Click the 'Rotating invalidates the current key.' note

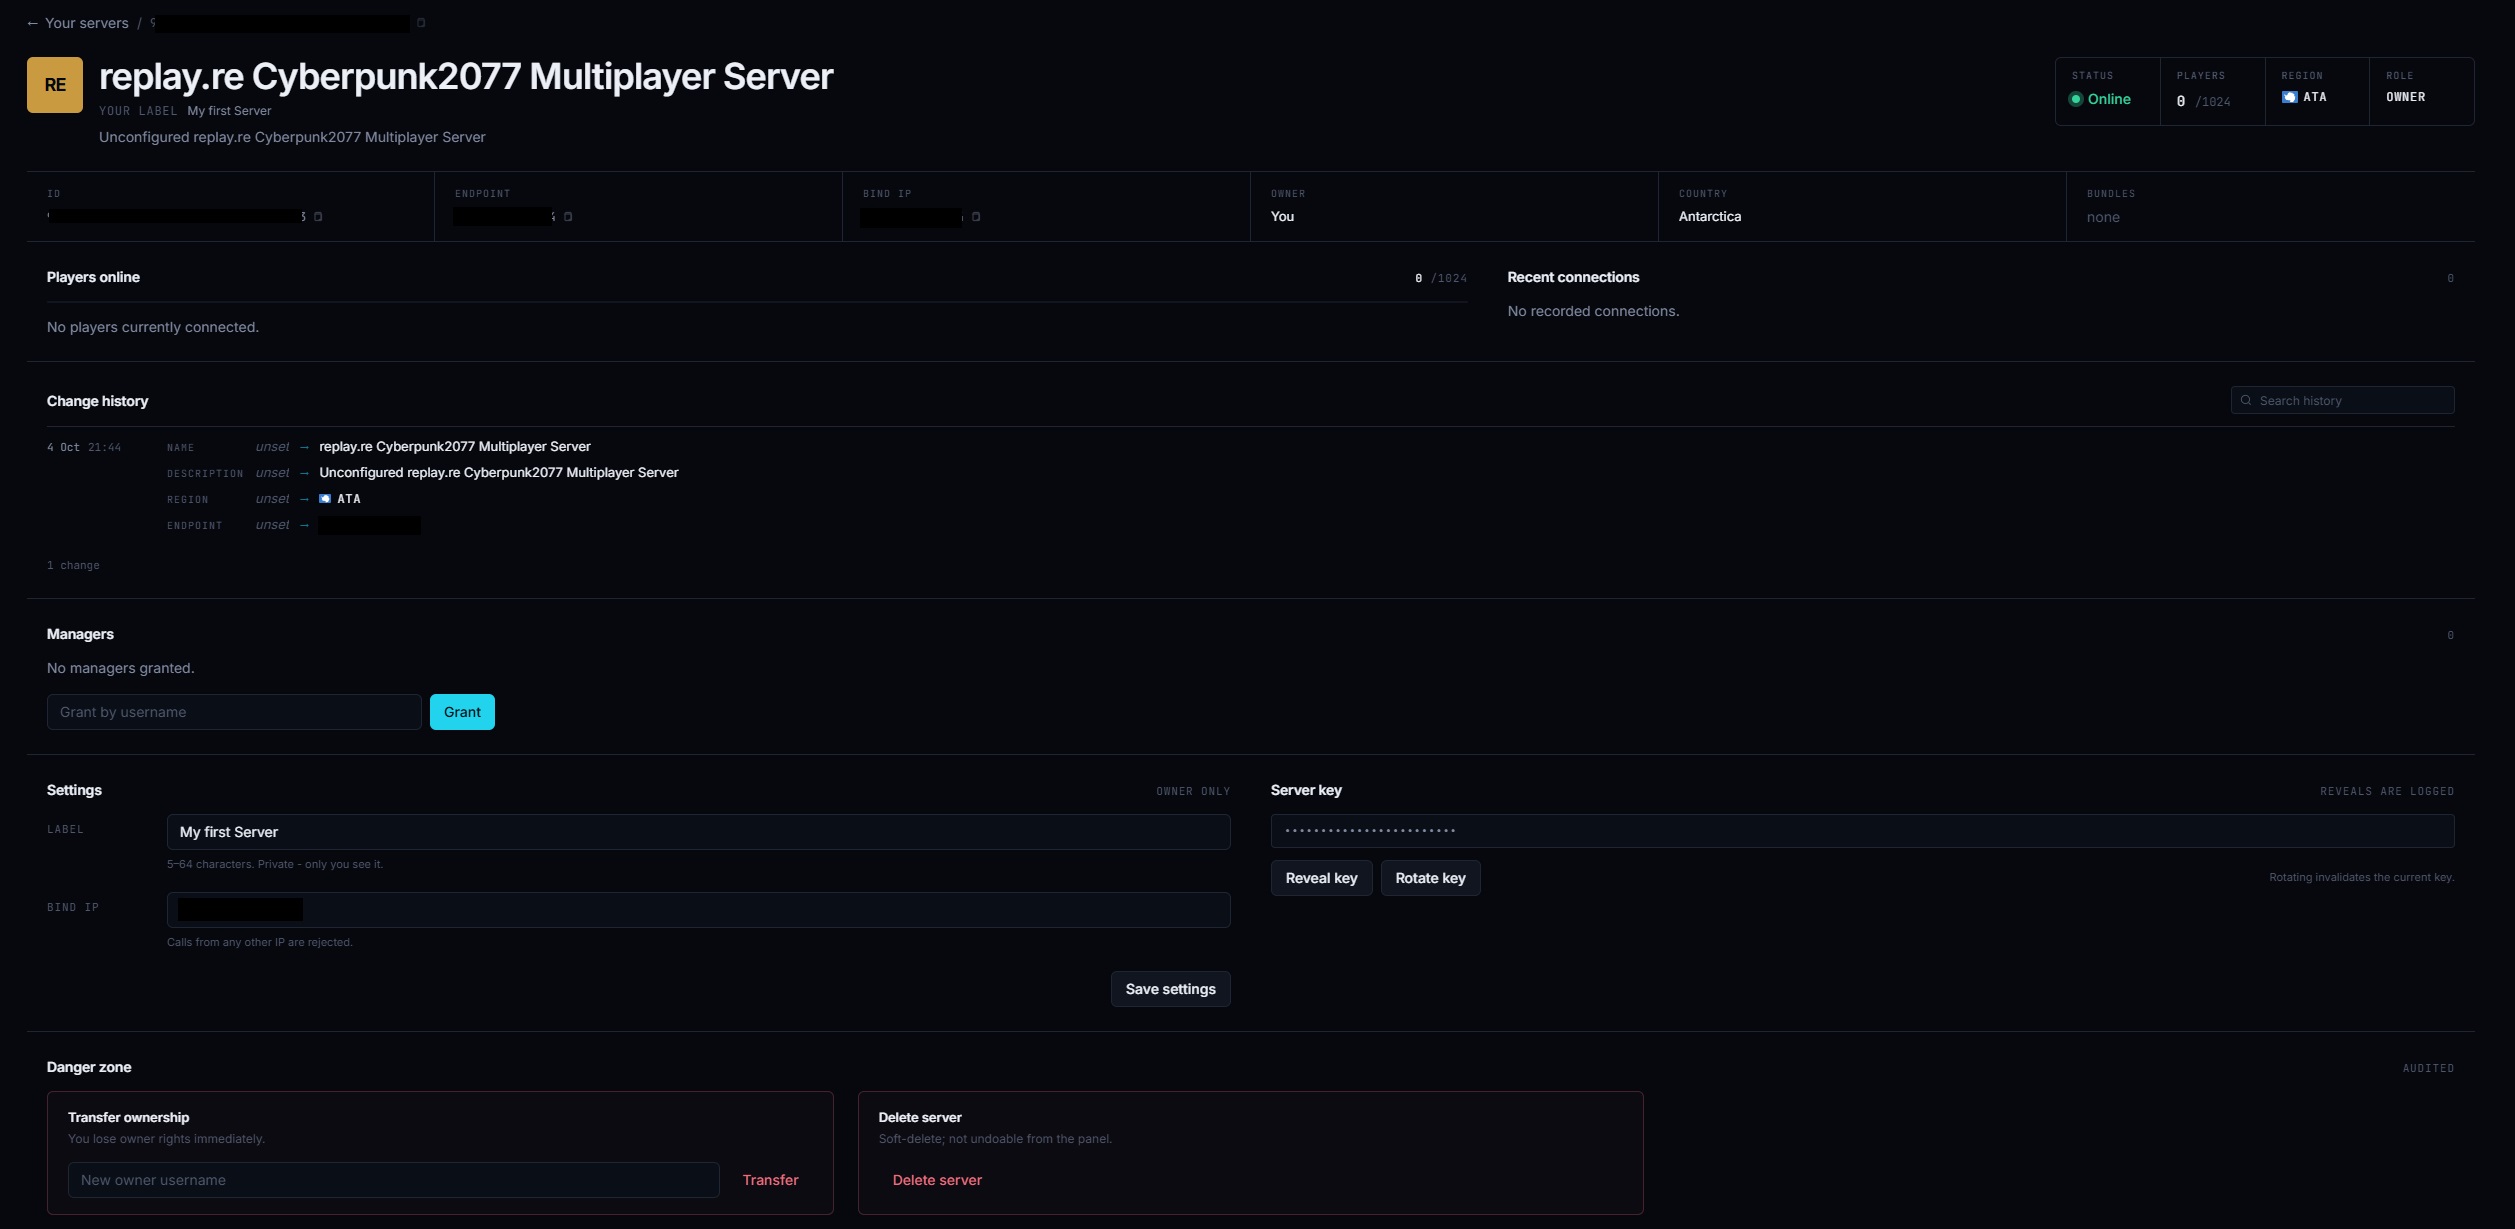[2361, 877]
